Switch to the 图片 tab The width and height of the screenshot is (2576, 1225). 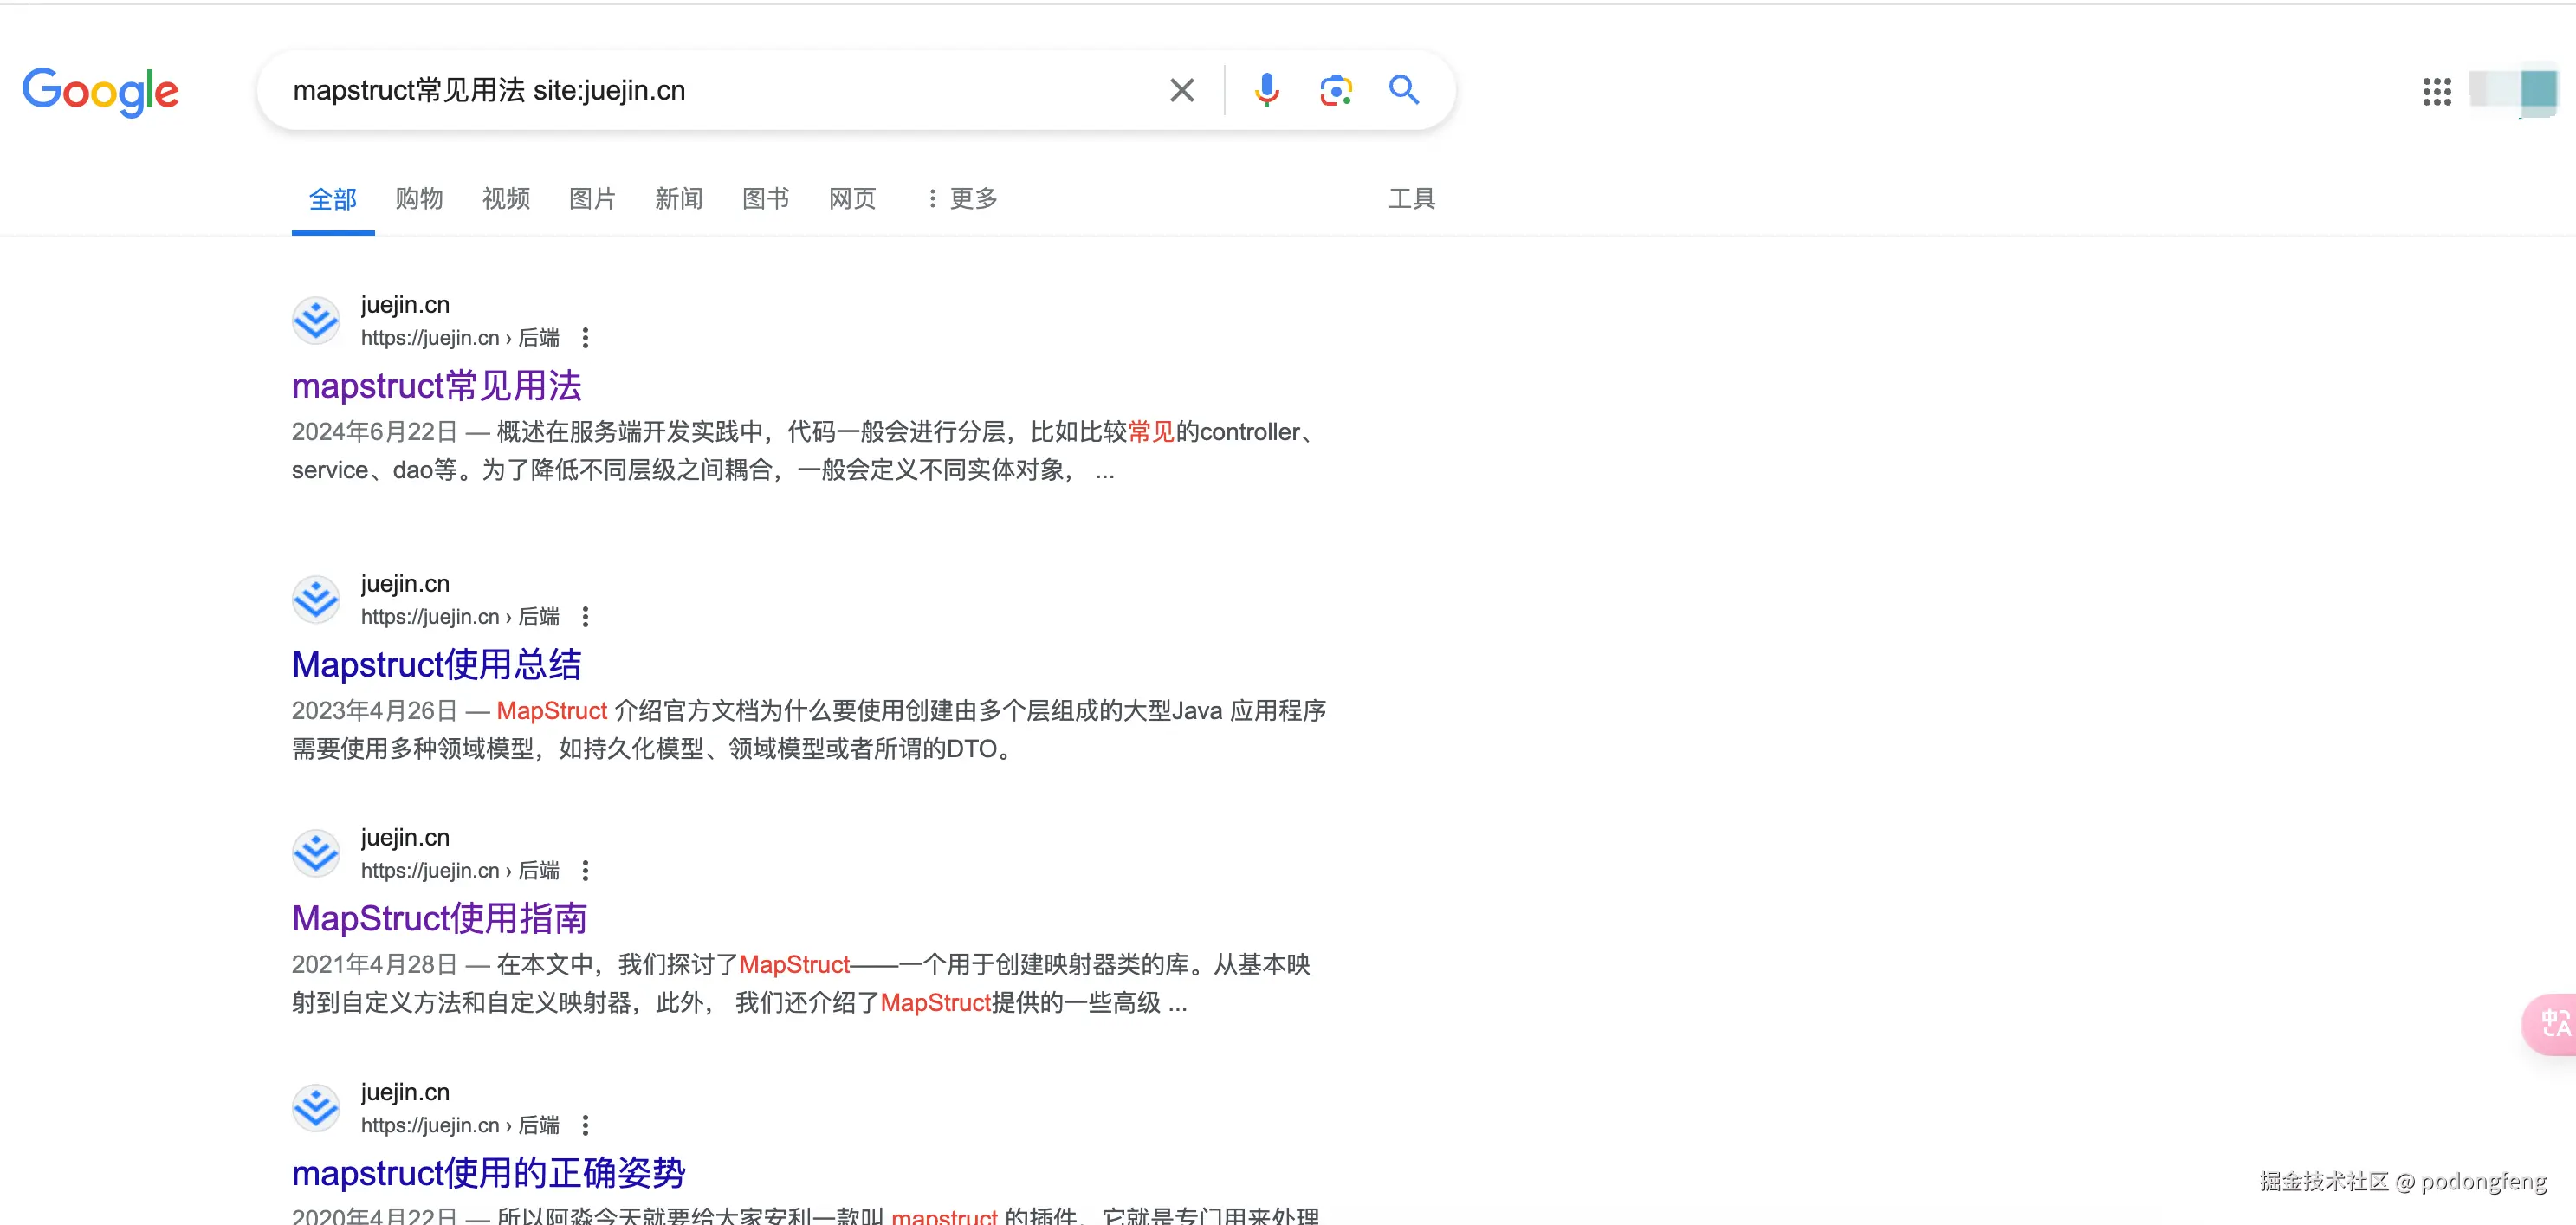[x=592, y=199]
